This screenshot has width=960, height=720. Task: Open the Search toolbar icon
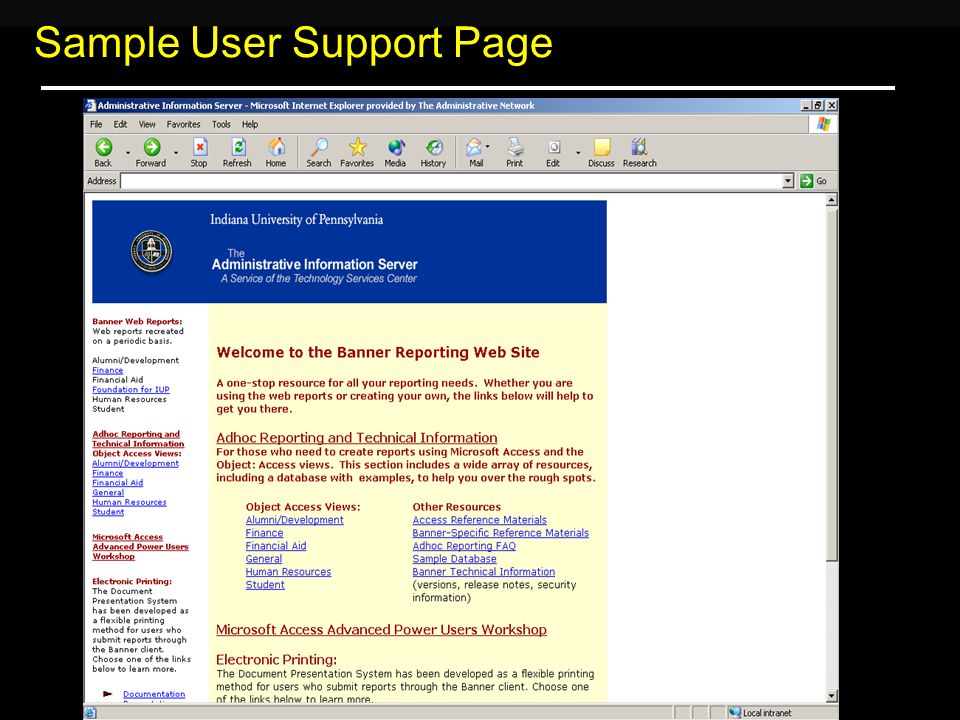(319, 147)
